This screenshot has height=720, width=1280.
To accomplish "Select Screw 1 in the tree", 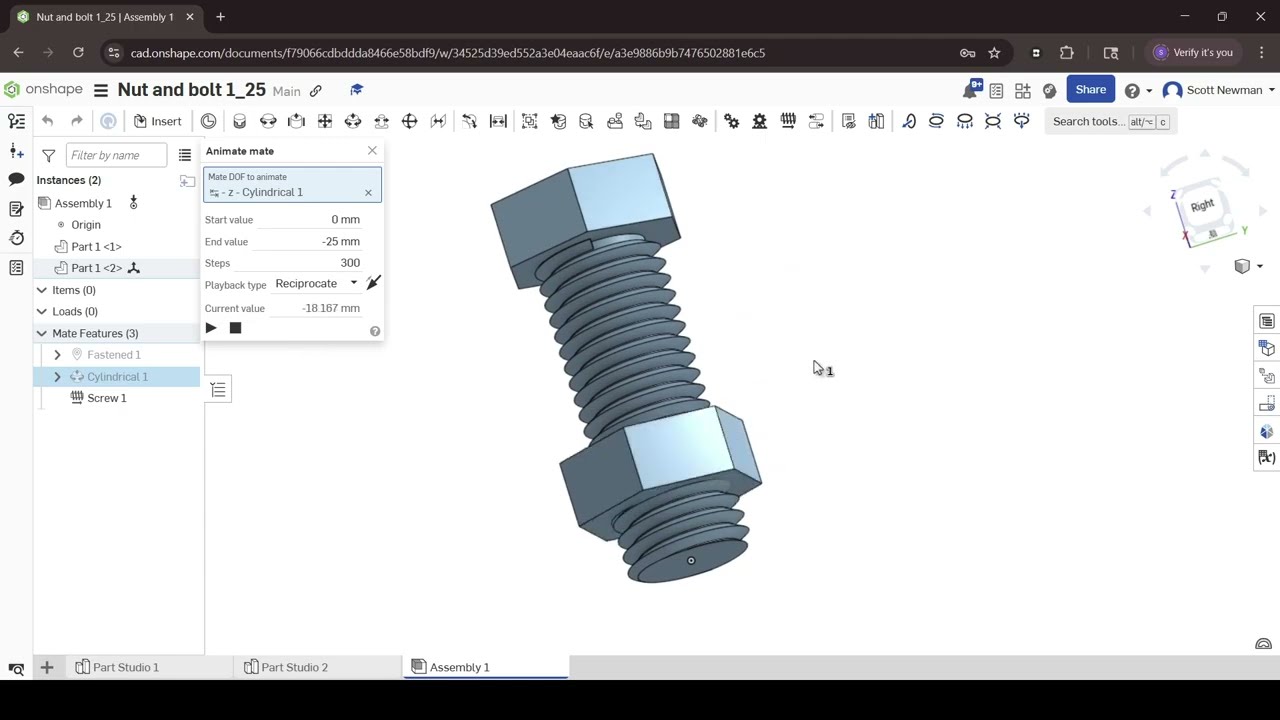I will point(107,398).
